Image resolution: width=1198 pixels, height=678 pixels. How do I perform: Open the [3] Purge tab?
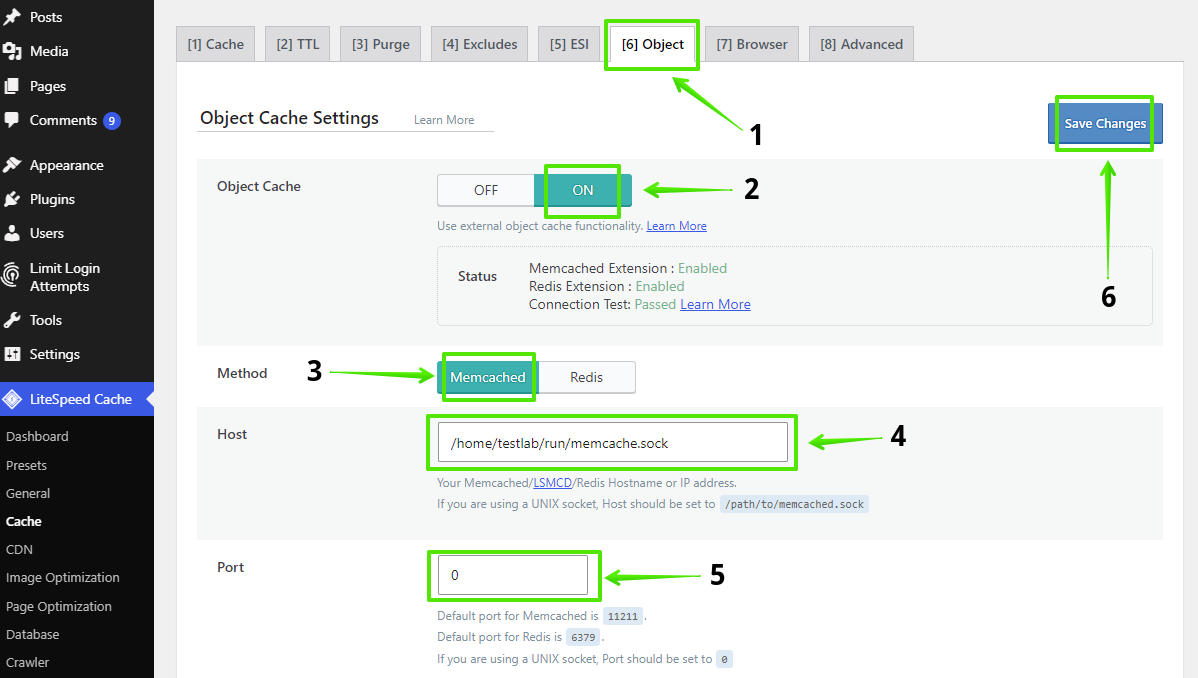point(380,44)
